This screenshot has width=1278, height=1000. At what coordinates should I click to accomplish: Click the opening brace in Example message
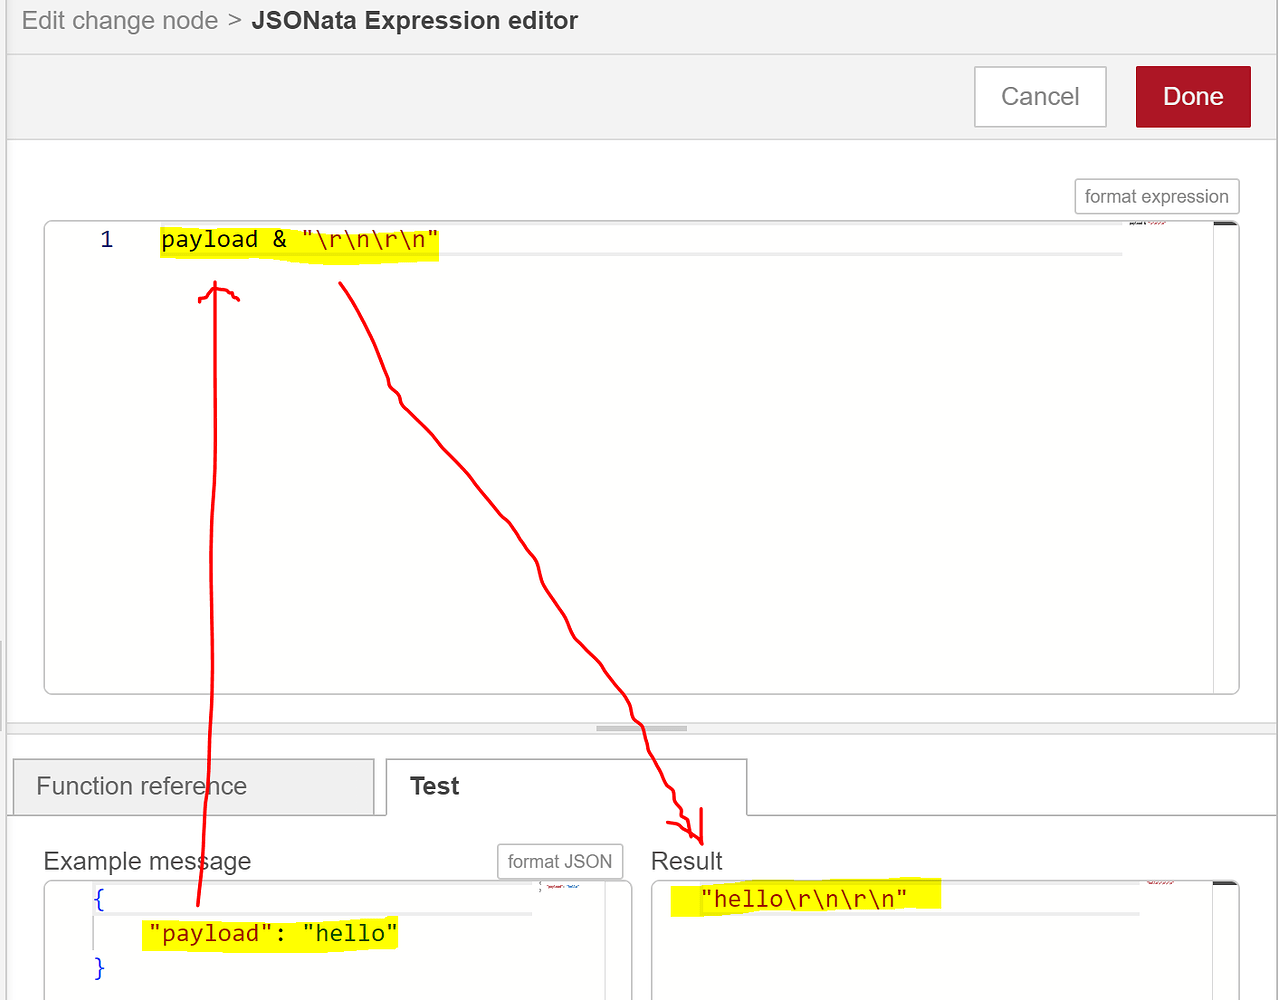(99, 900)
